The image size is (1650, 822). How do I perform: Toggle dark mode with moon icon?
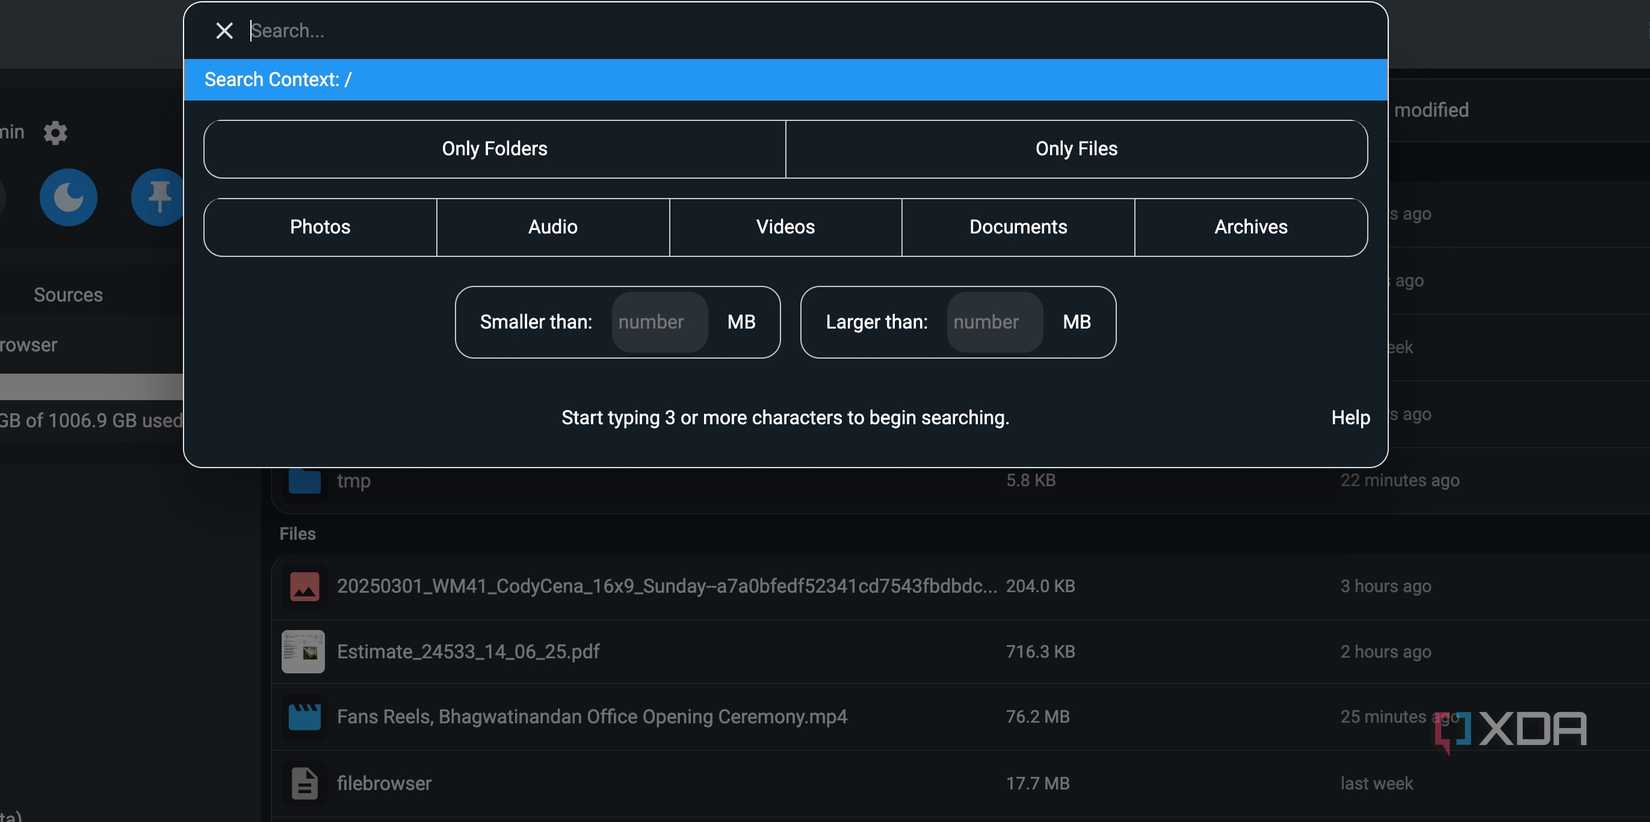[x=68, y=198]
